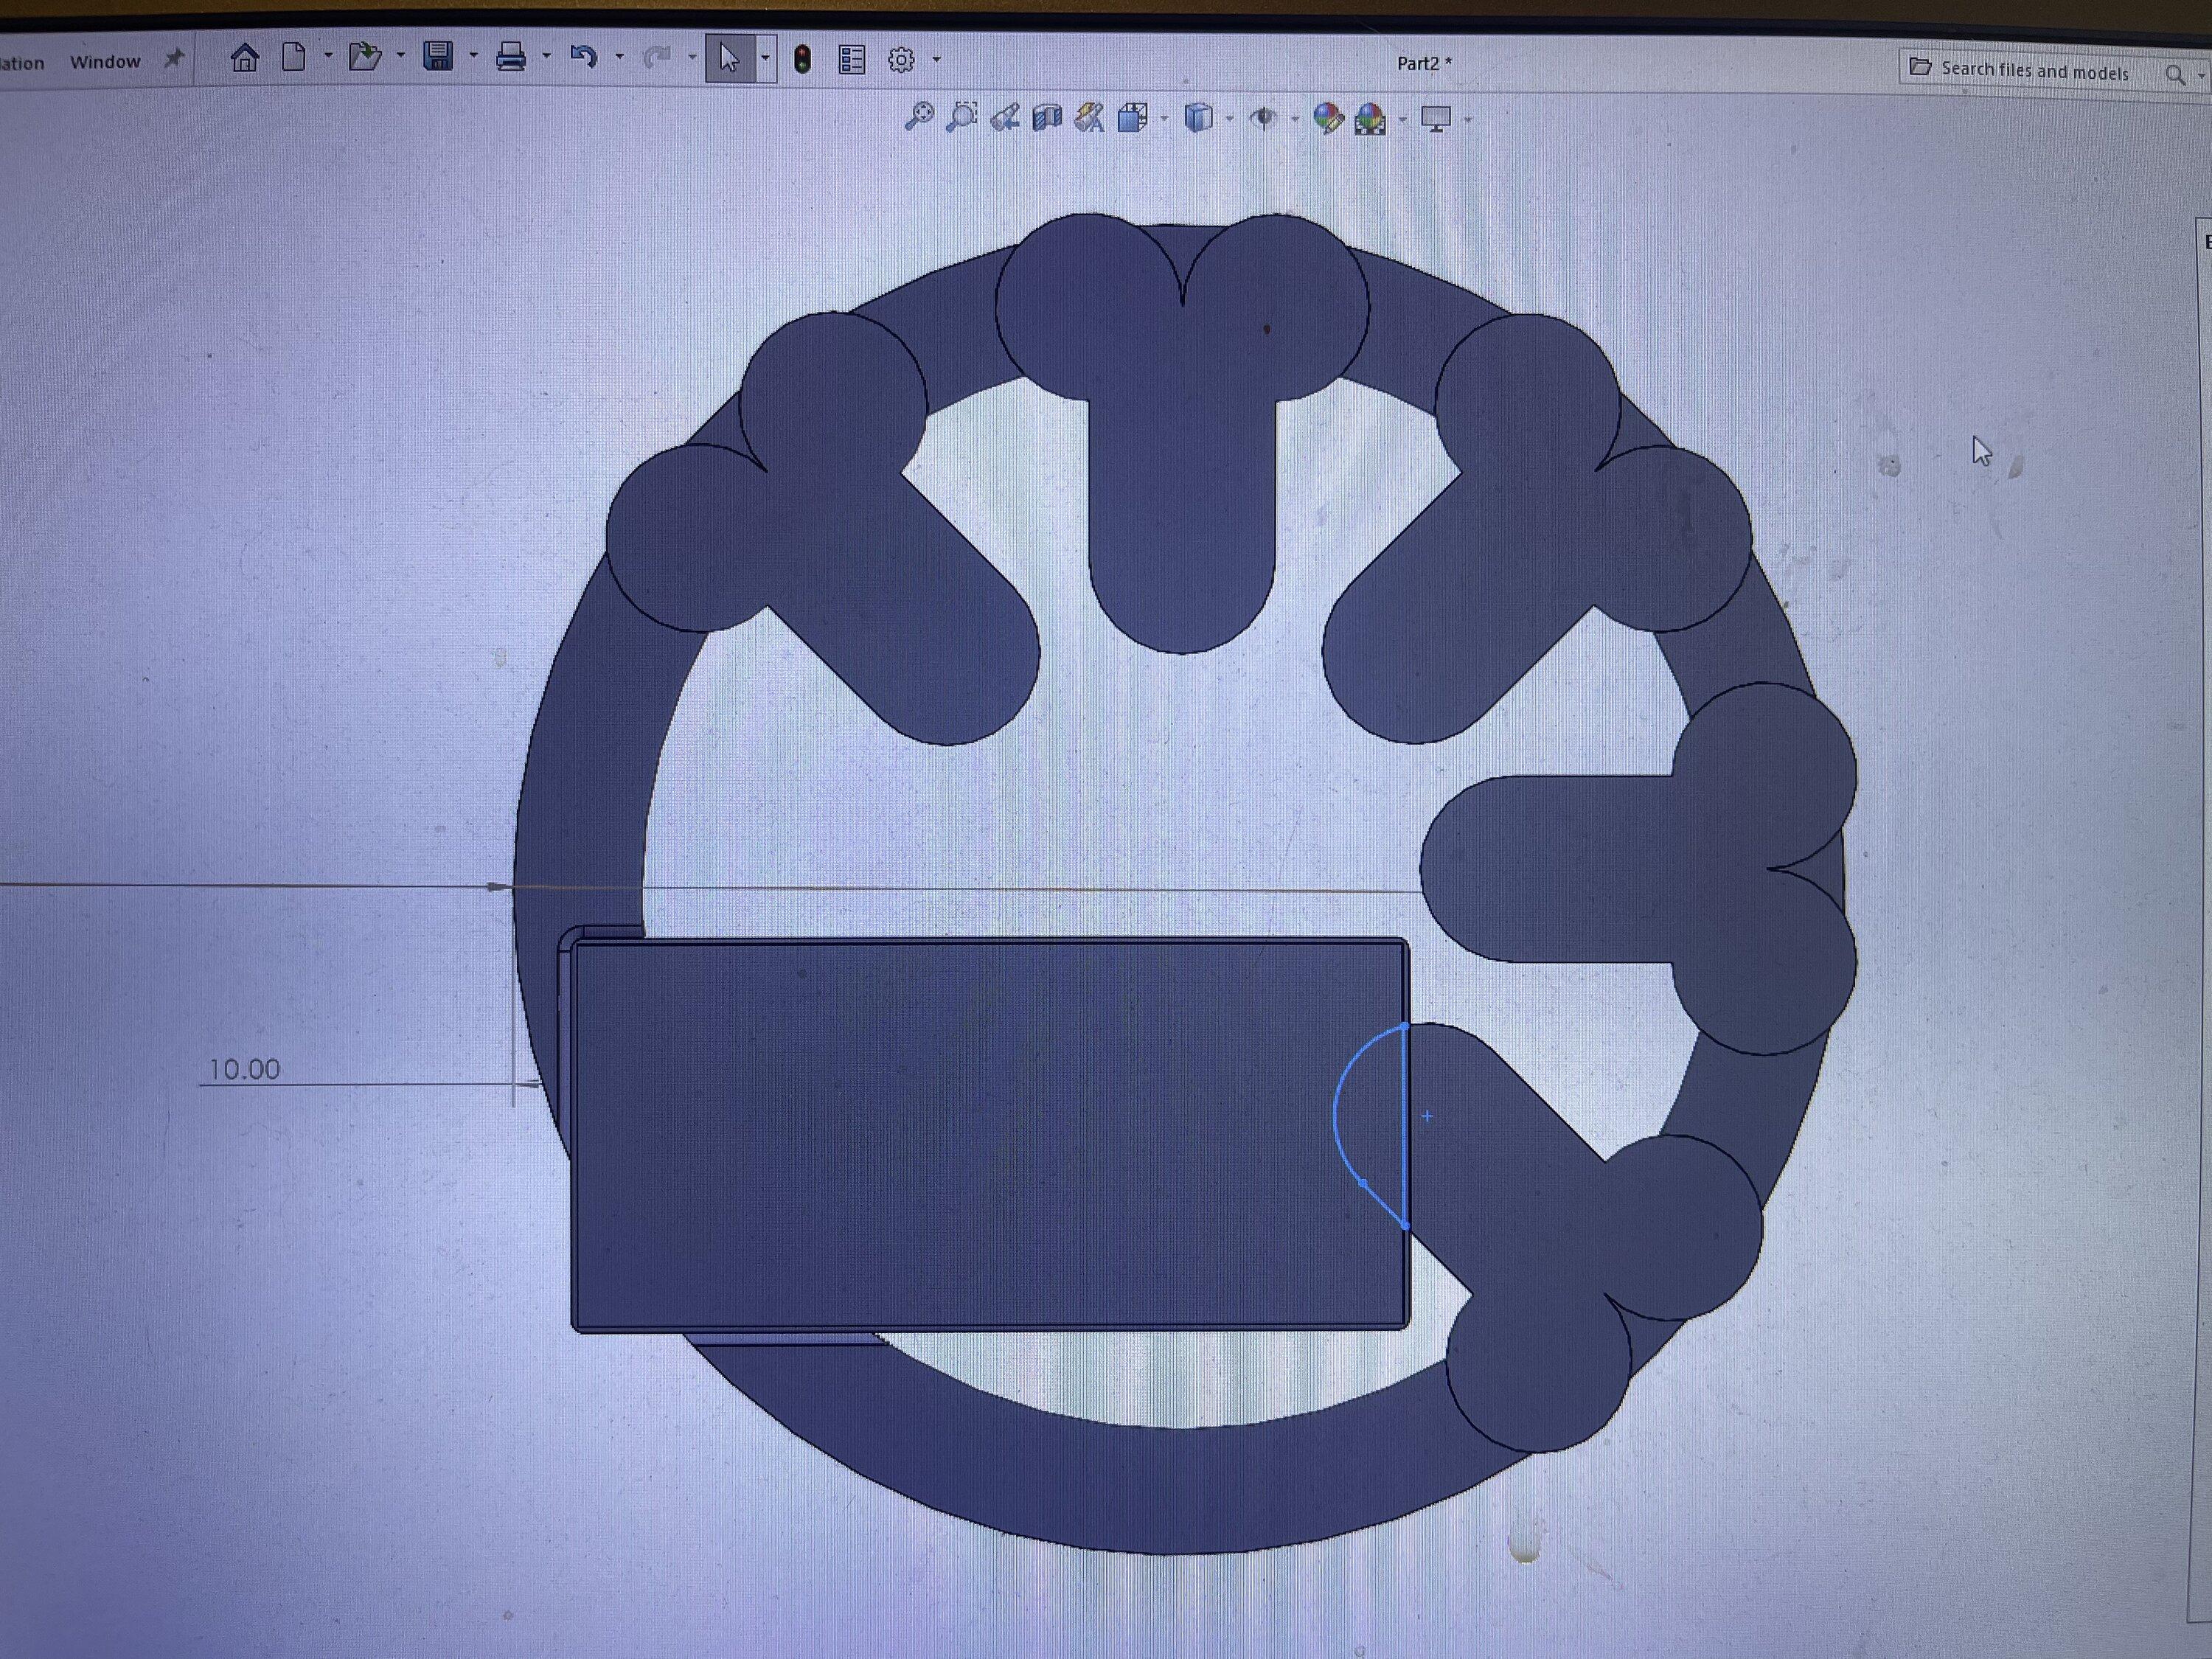Click the blue arc center point marker
Image resolution: width=2212 pixels, height=1659 pixels.
[x=1426, y=1115]
